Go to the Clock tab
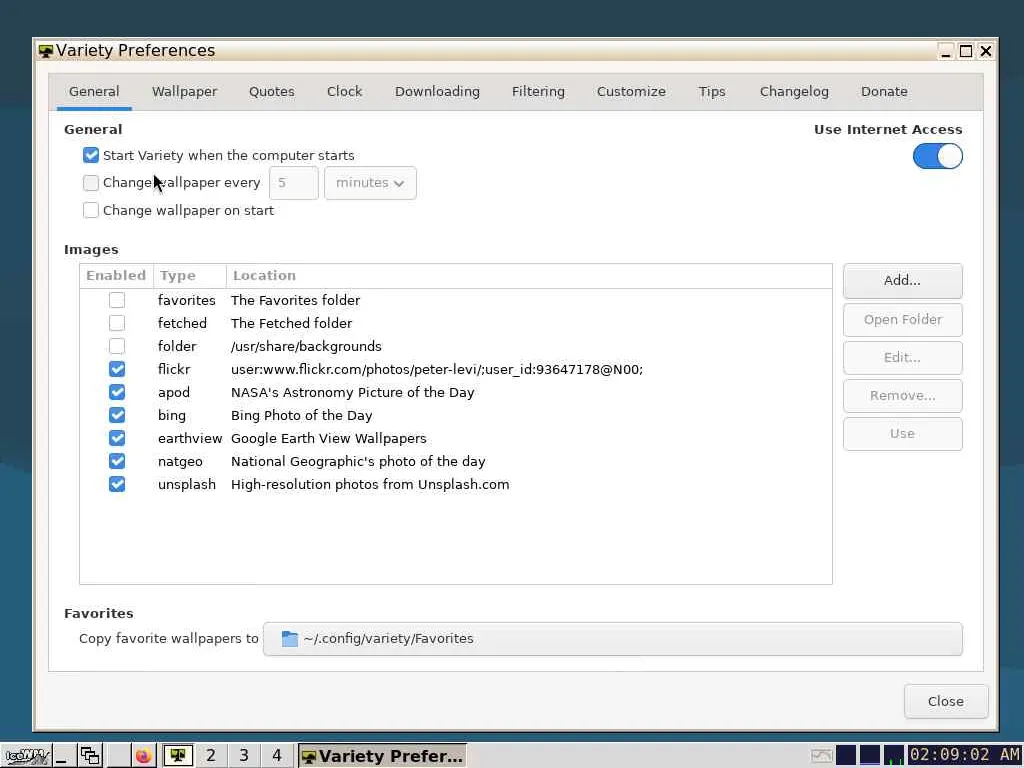This screenshot has height=768, width=1024. [344, 91]
